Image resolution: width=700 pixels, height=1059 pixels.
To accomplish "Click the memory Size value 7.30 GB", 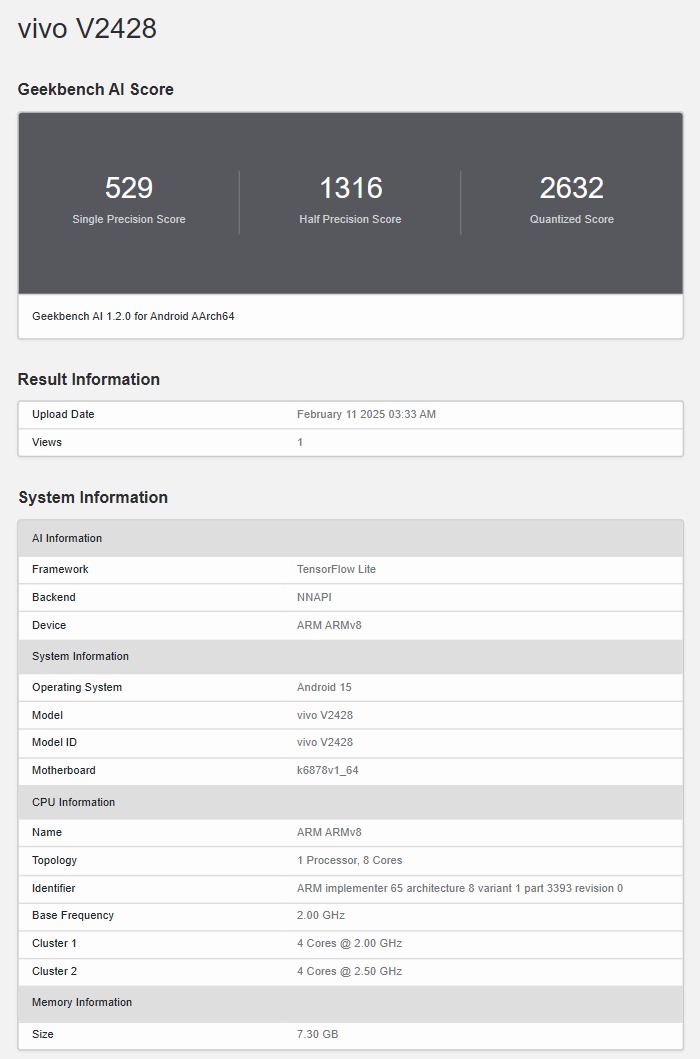I will (317, 1034).
